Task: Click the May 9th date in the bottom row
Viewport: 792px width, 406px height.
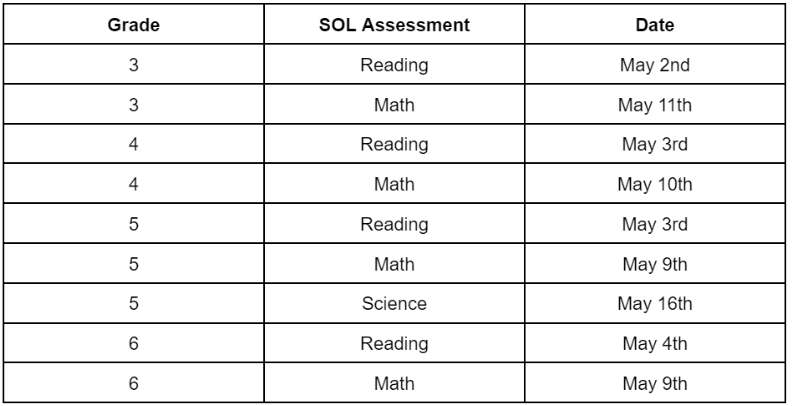Action: (x=654, y=383)
